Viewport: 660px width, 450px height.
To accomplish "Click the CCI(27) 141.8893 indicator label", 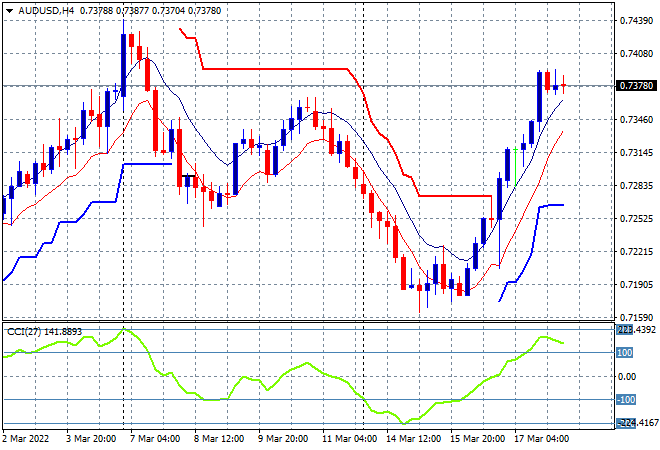I will coord(44,332).
